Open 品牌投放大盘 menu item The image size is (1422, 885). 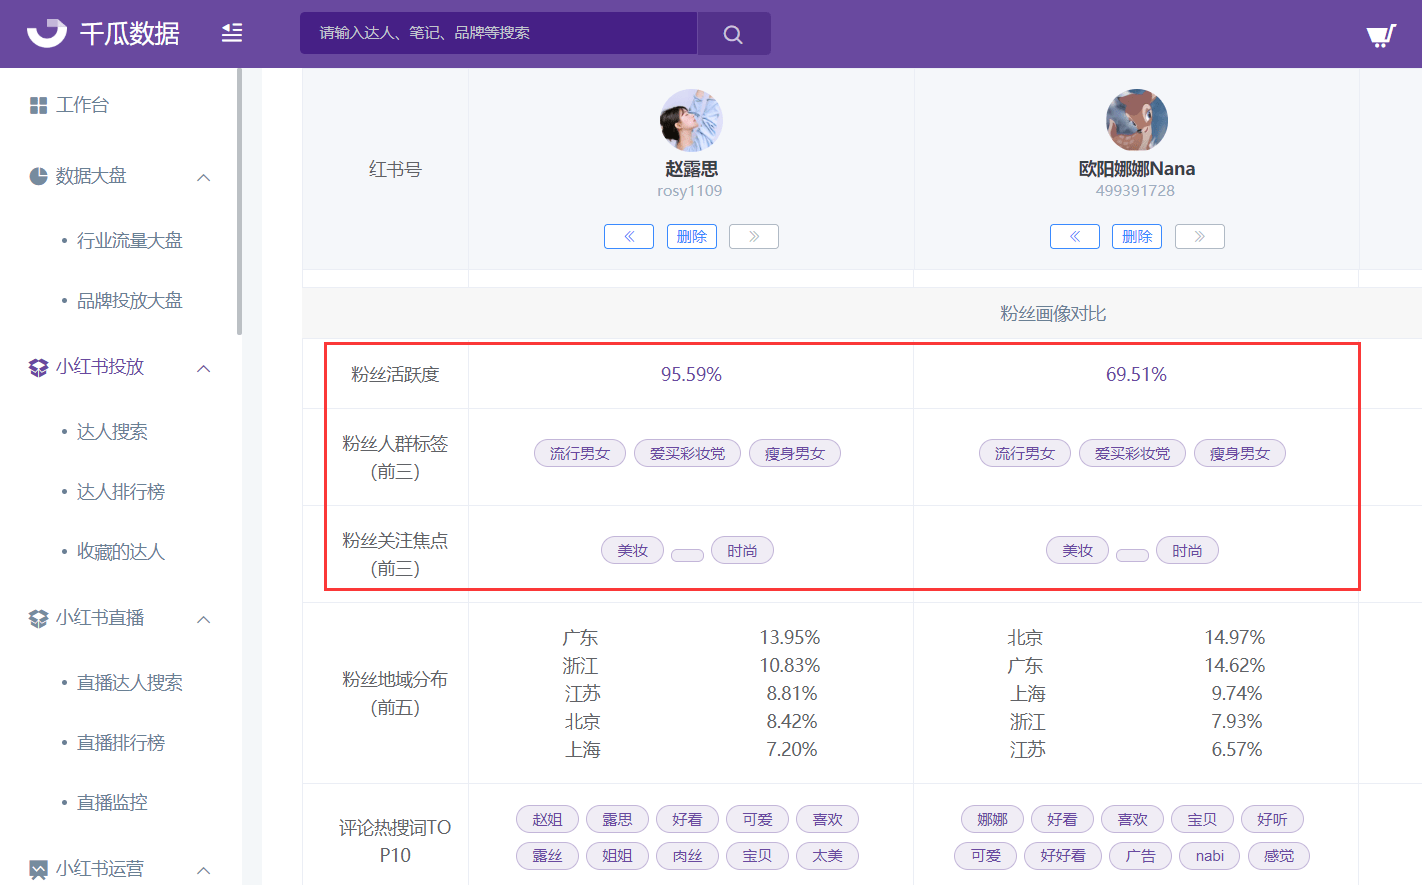[130, 300]
